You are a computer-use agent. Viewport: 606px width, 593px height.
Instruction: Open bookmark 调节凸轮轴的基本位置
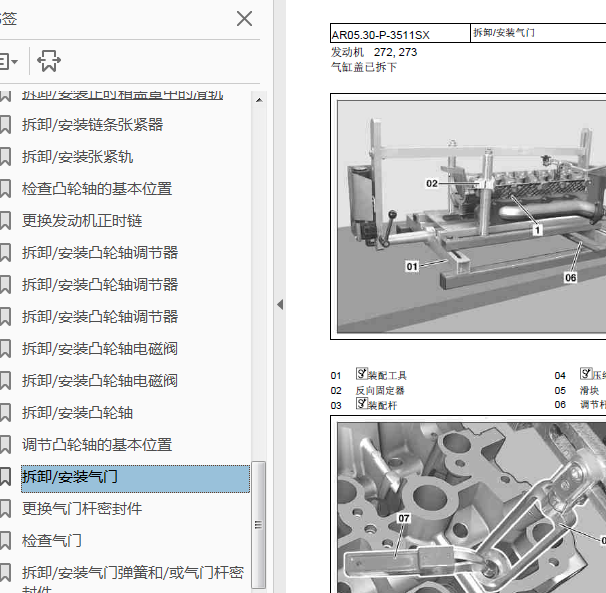click(x=97, y=445)
